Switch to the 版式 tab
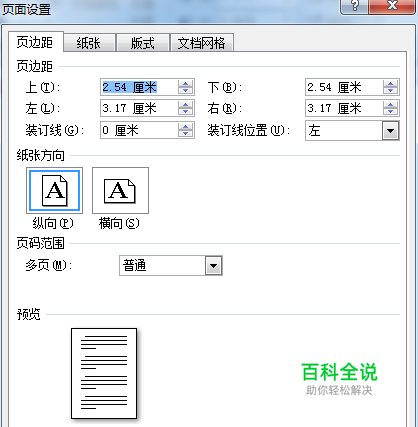Viewport: 418px width, 427px height. point(143,42)
